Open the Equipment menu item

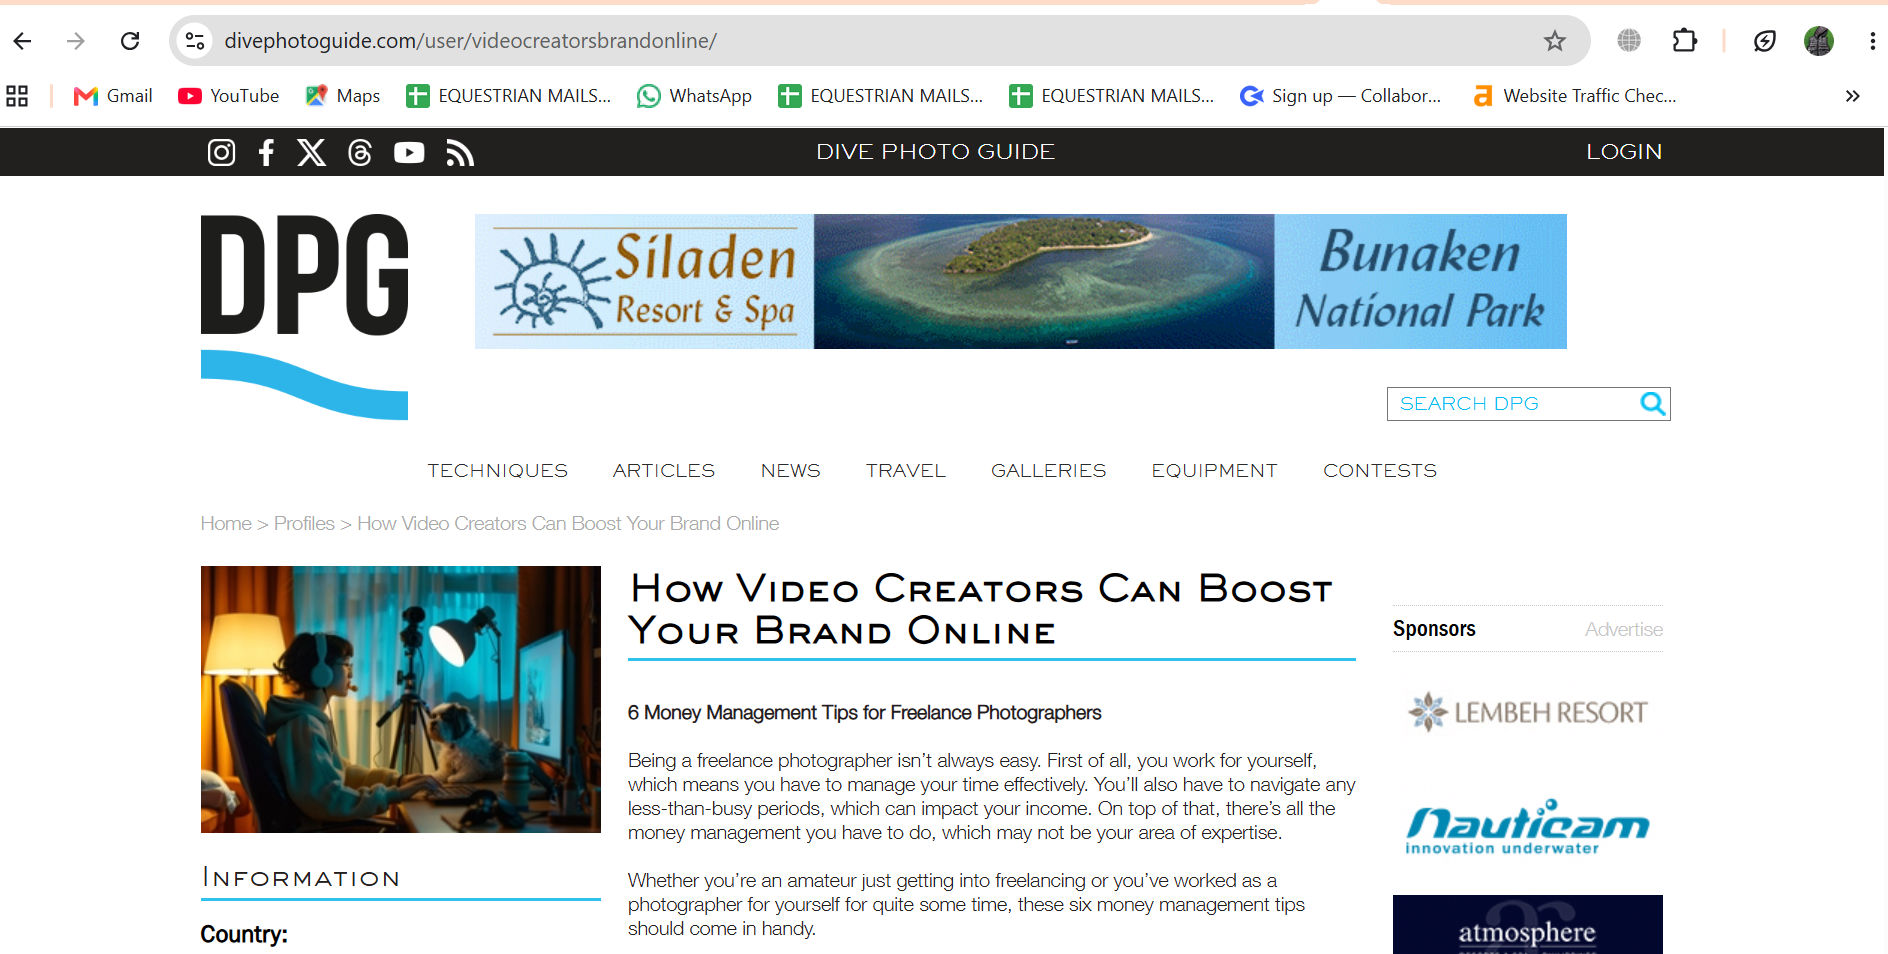[x=1214, y=470]
